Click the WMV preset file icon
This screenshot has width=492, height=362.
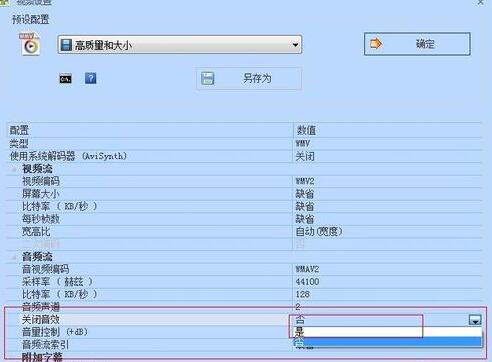[30, 44]
